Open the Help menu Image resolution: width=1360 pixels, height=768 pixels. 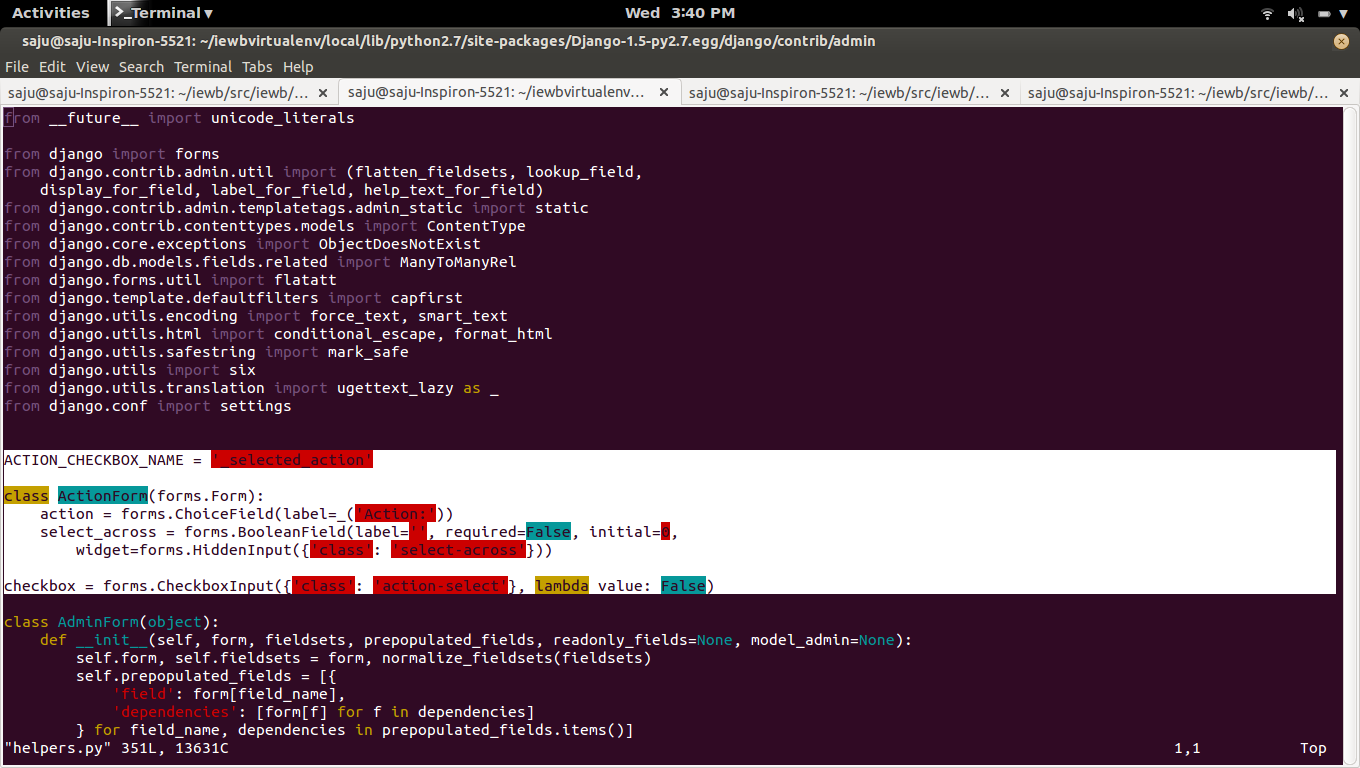point(298,67)
